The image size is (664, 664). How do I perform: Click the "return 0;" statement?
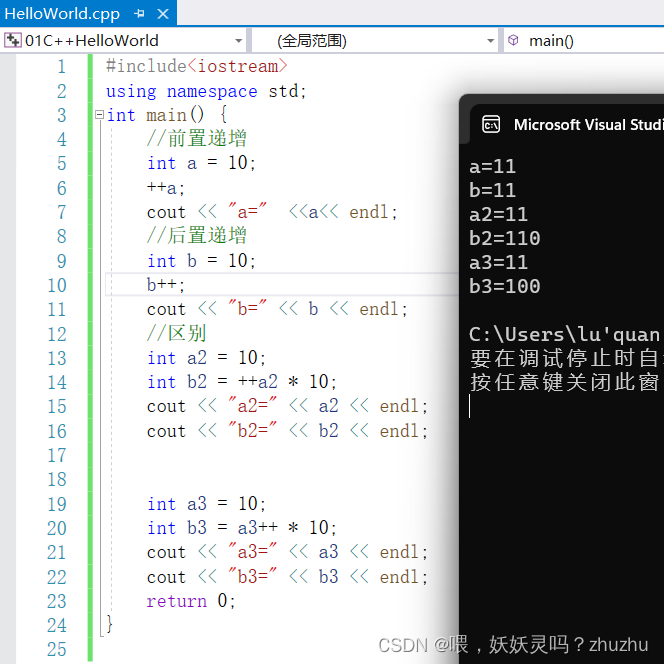tap(191, 601)
